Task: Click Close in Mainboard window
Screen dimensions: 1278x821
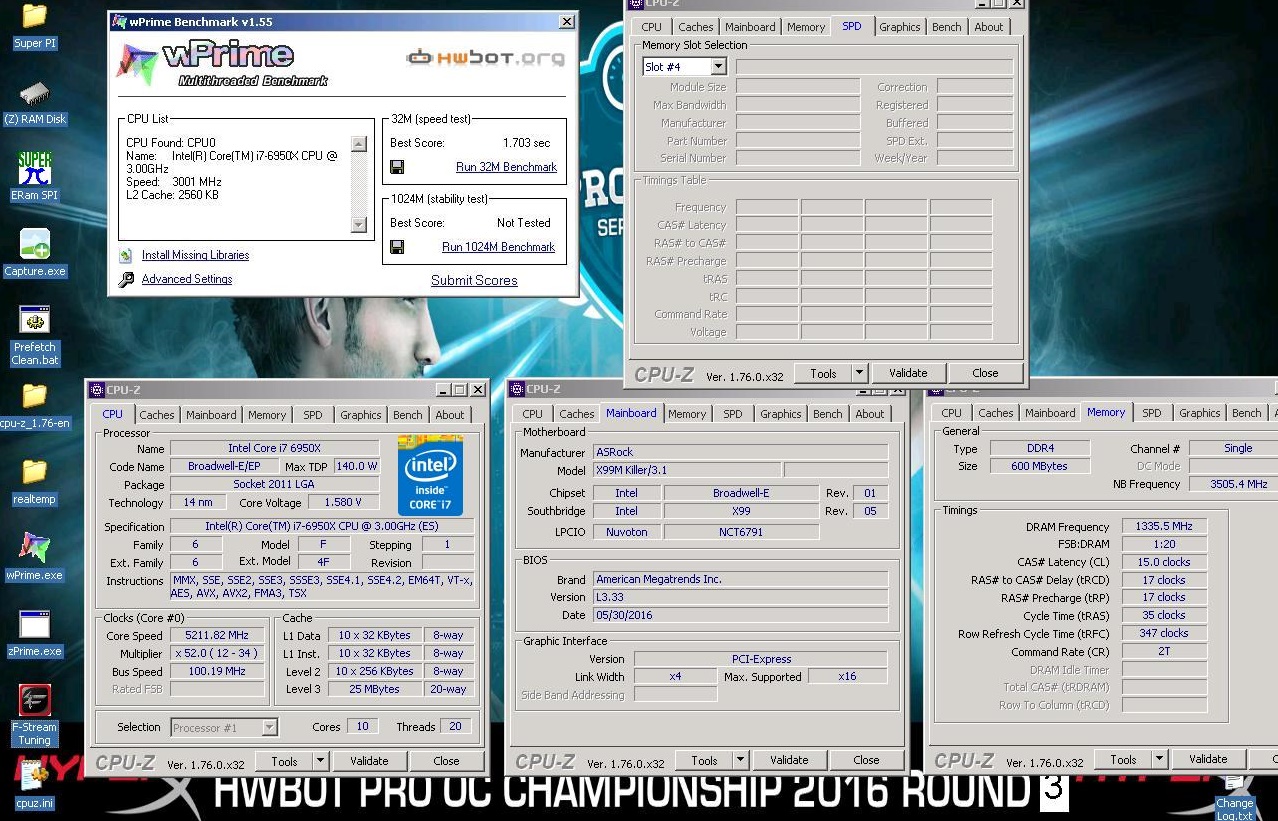Action: [x=866, y=760]
